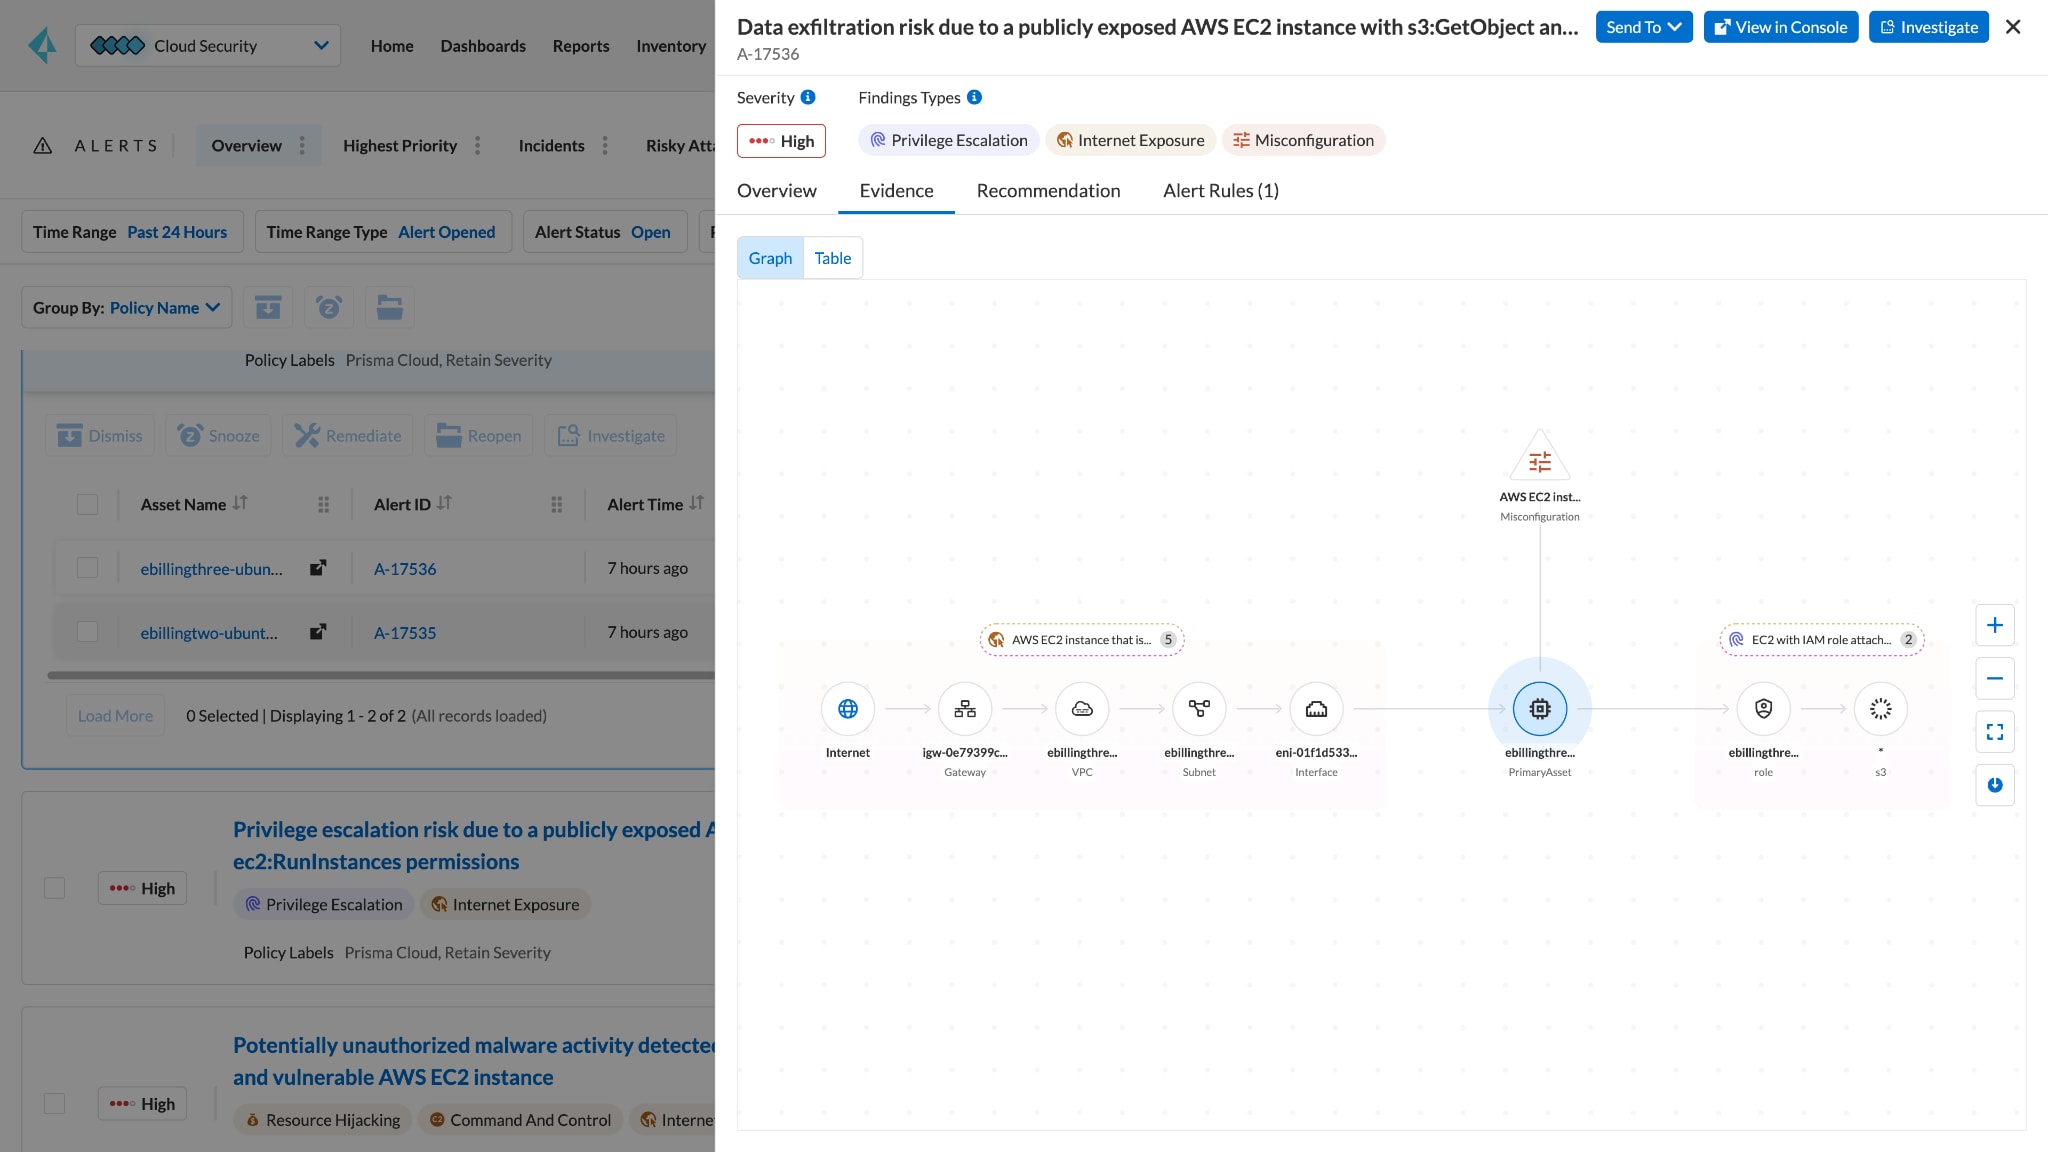2048x1152 pixels.
Task: Open alert A-17536 link
Action: [405, 568]
